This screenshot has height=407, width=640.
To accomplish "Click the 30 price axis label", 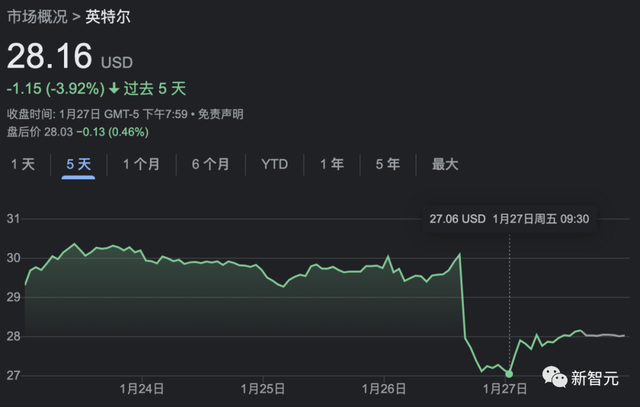I will click(13, 258).
